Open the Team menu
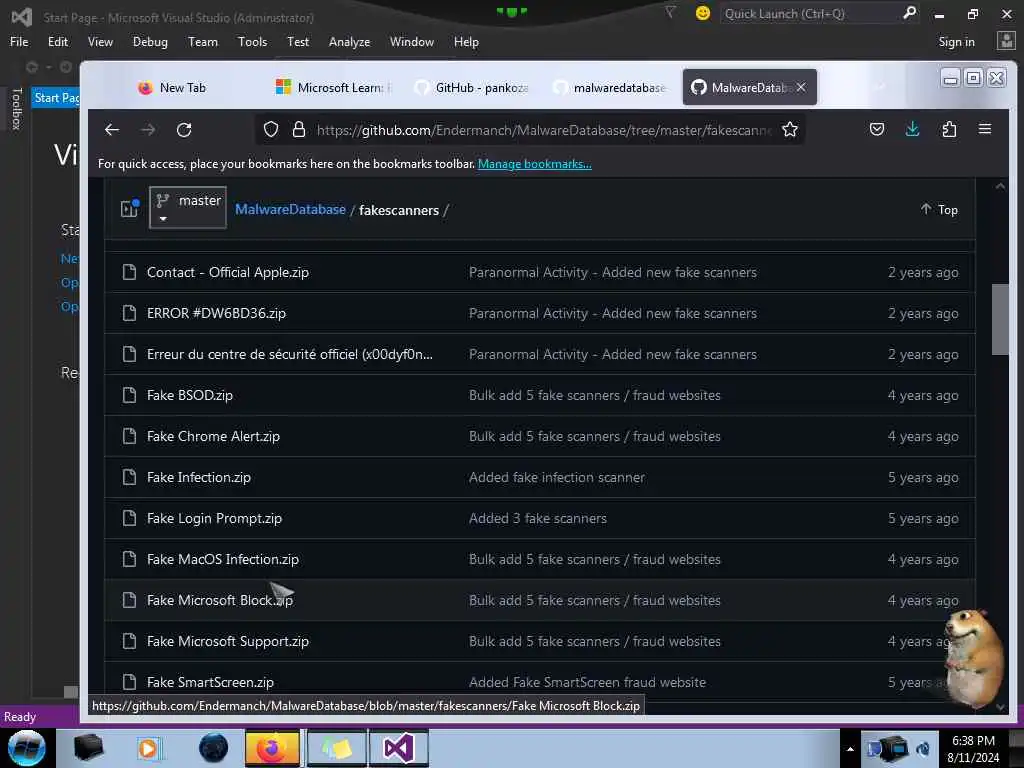 pyautogui.click(x=203, y=42)
